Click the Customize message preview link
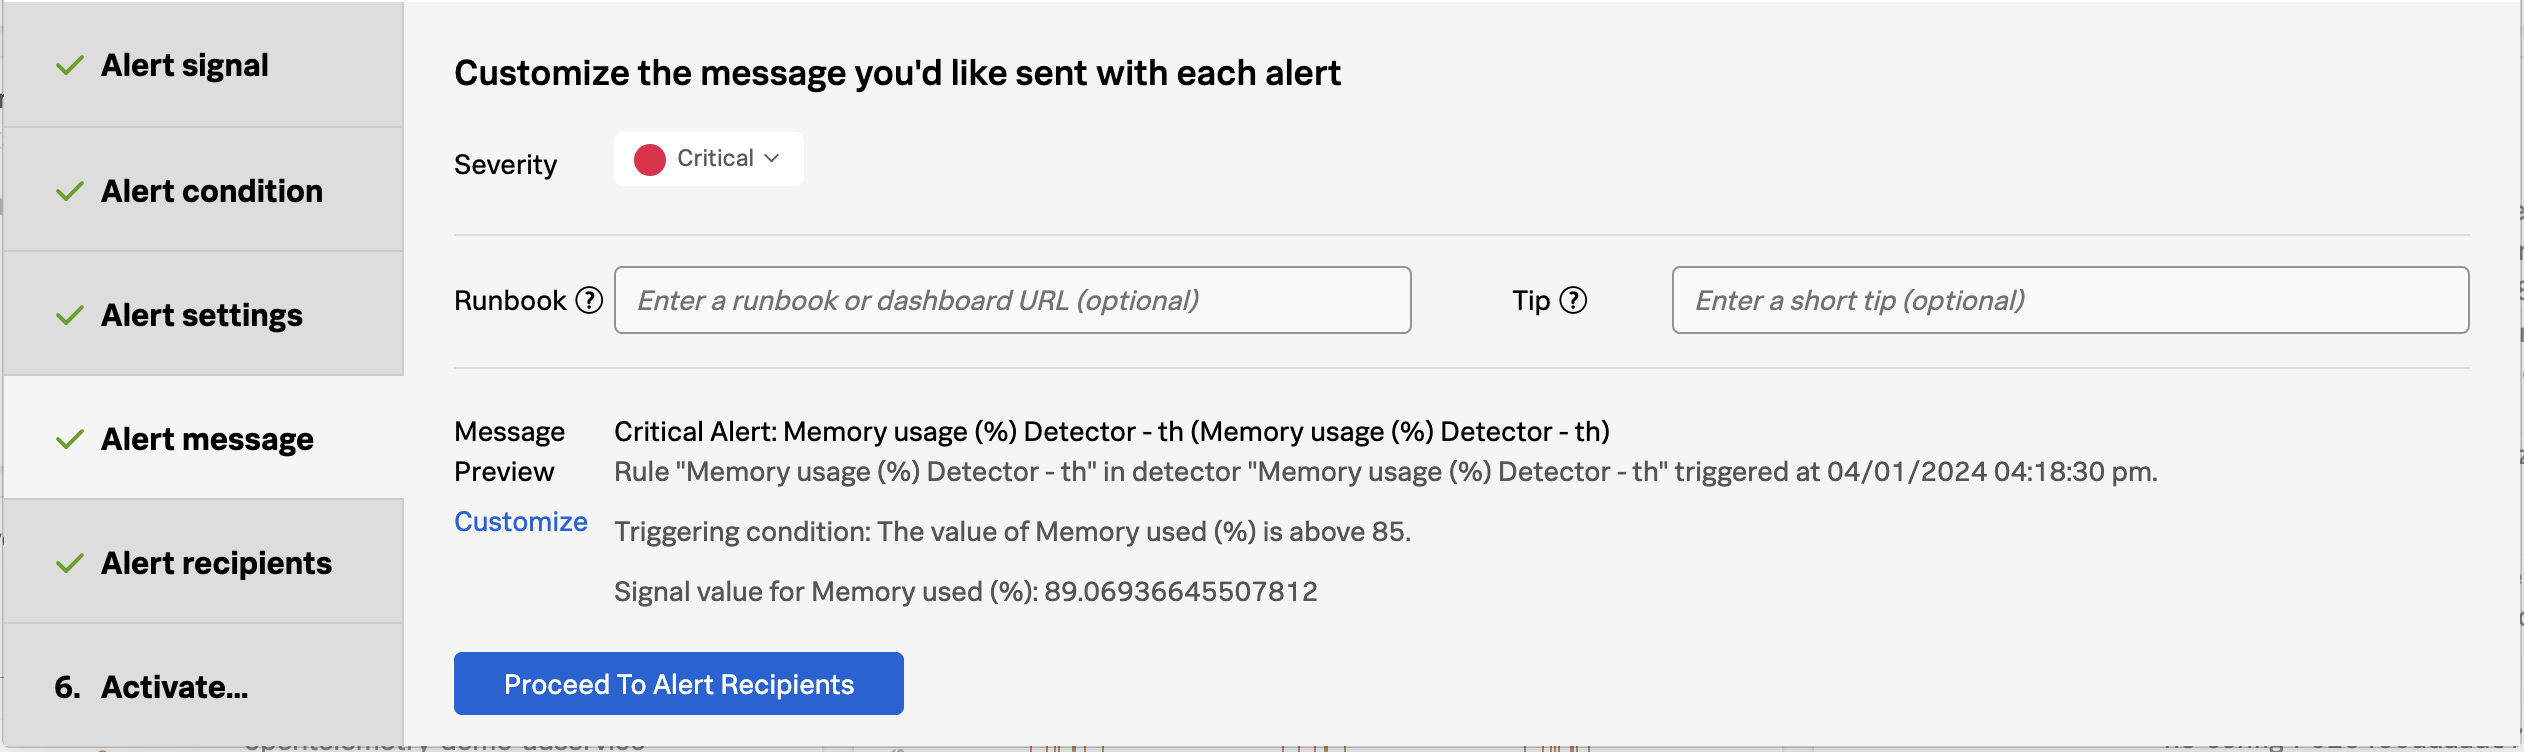The image size is (2524, 752). pos(520,522)
